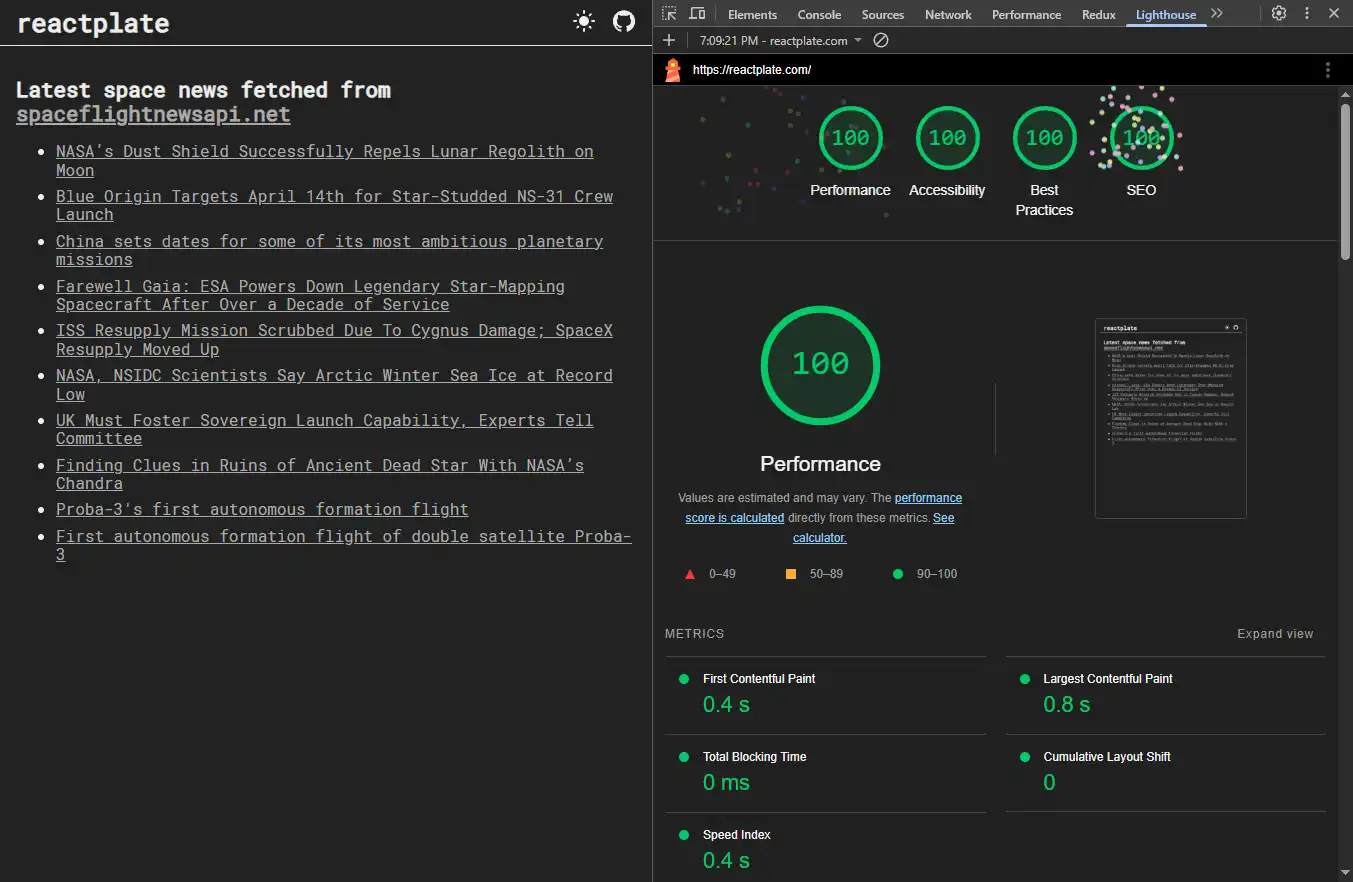
Task: Show more DevTools tabs chevron
Action: [1216, 14]
